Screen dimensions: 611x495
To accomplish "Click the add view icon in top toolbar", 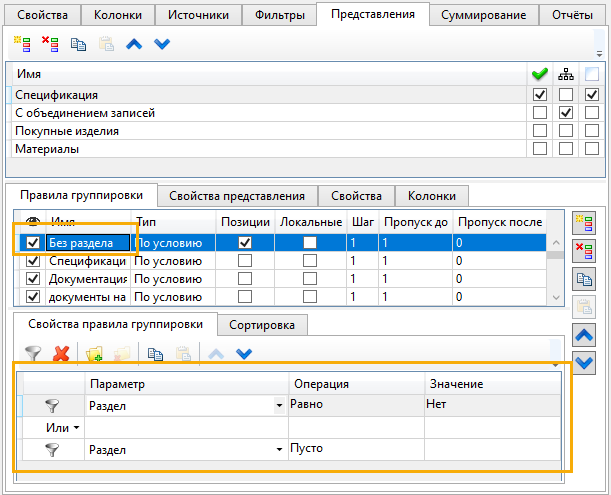I will pyautogui.click(x=22, y=45).
